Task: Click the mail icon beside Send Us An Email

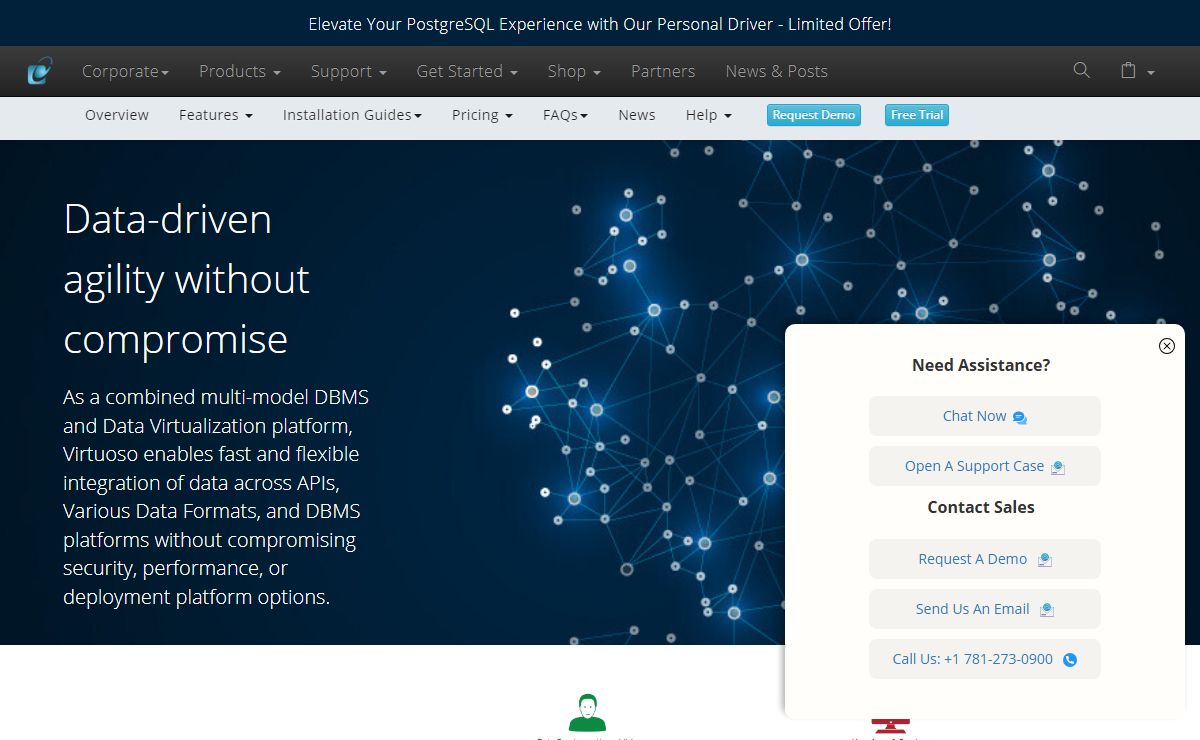Action: tap(1047, 610)
